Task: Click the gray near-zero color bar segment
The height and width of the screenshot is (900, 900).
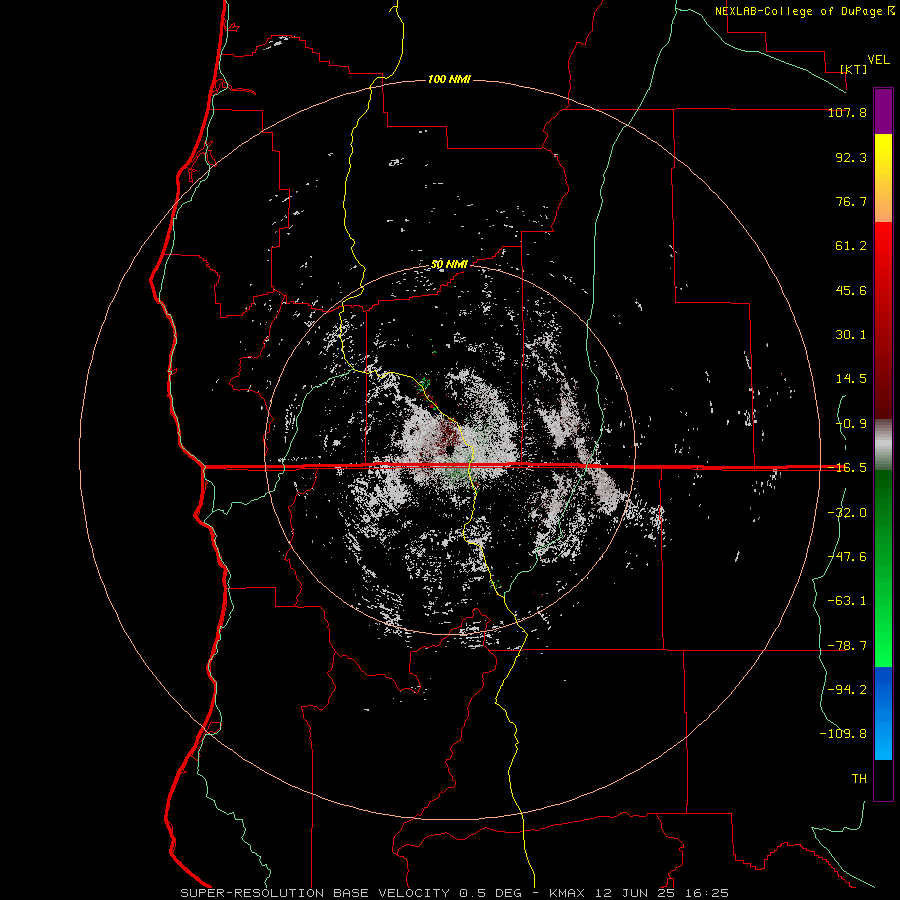Action: (x=883, y=445)
